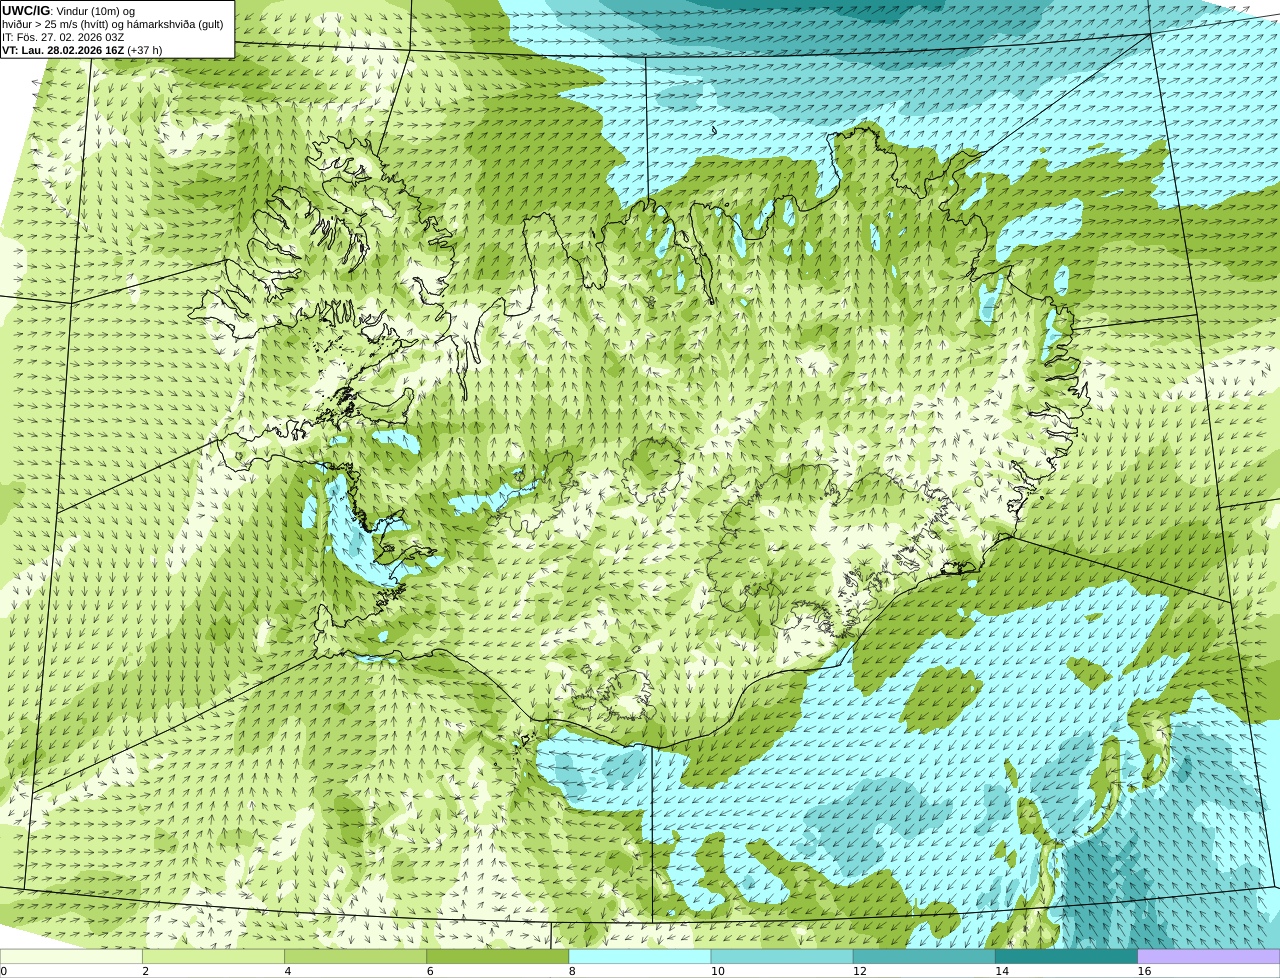This screenshot has width=1280, height=978.
Task: Click the purple legend swatch above 16 m/s
Action: tap(1209, 957)
